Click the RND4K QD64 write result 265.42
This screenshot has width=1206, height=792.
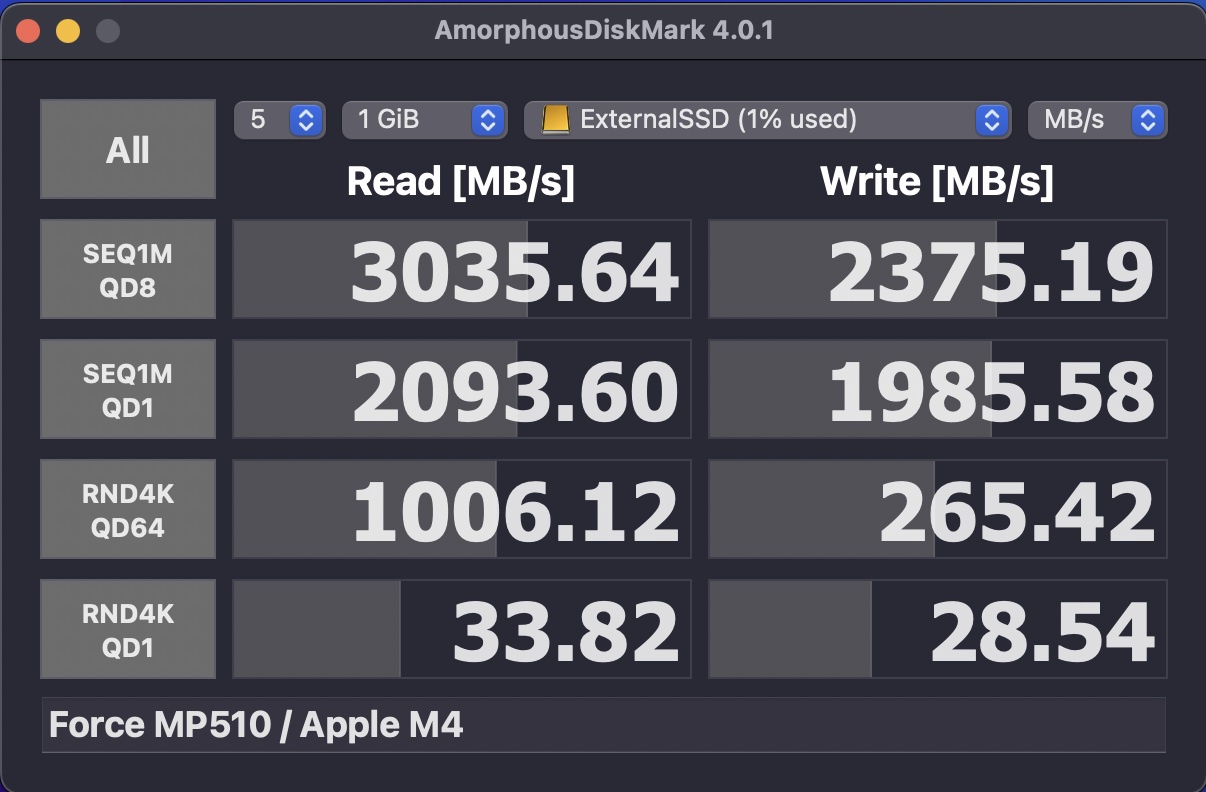[938, 510]
